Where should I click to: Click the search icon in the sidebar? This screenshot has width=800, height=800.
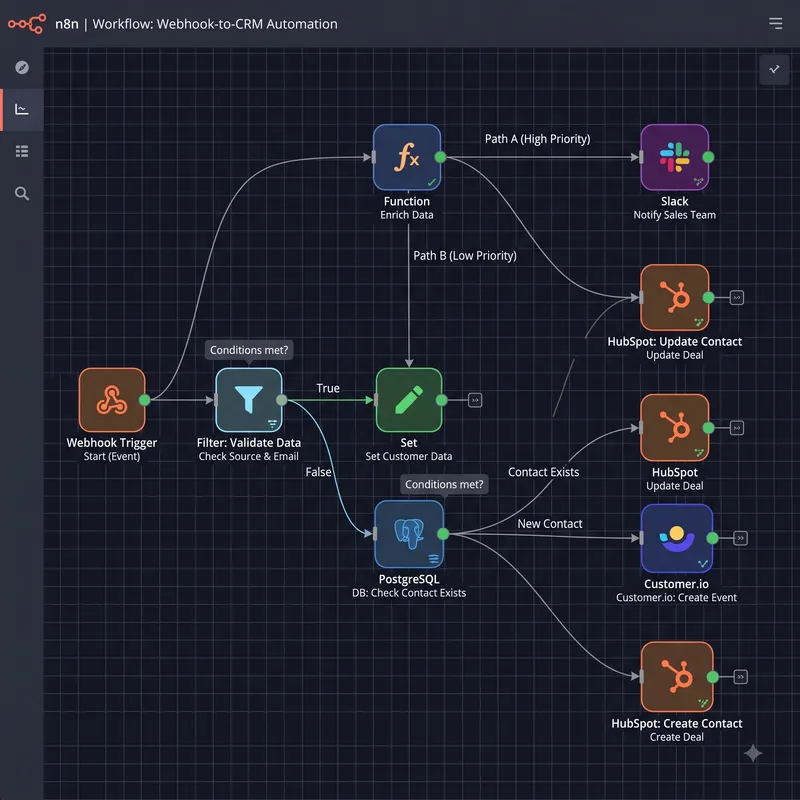pyautogui.click(x=21, y=193)
